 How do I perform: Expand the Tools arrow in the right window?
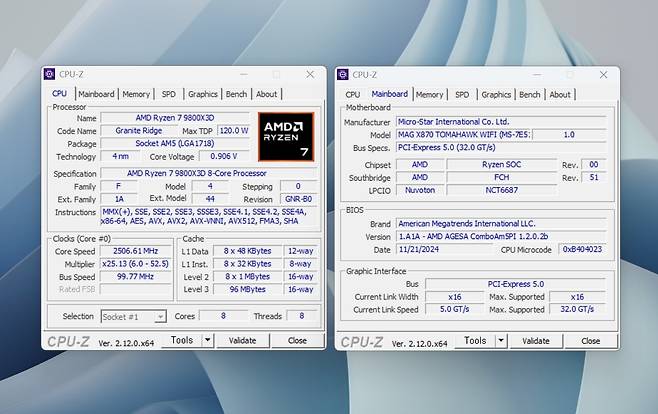(x=500, y=341)
